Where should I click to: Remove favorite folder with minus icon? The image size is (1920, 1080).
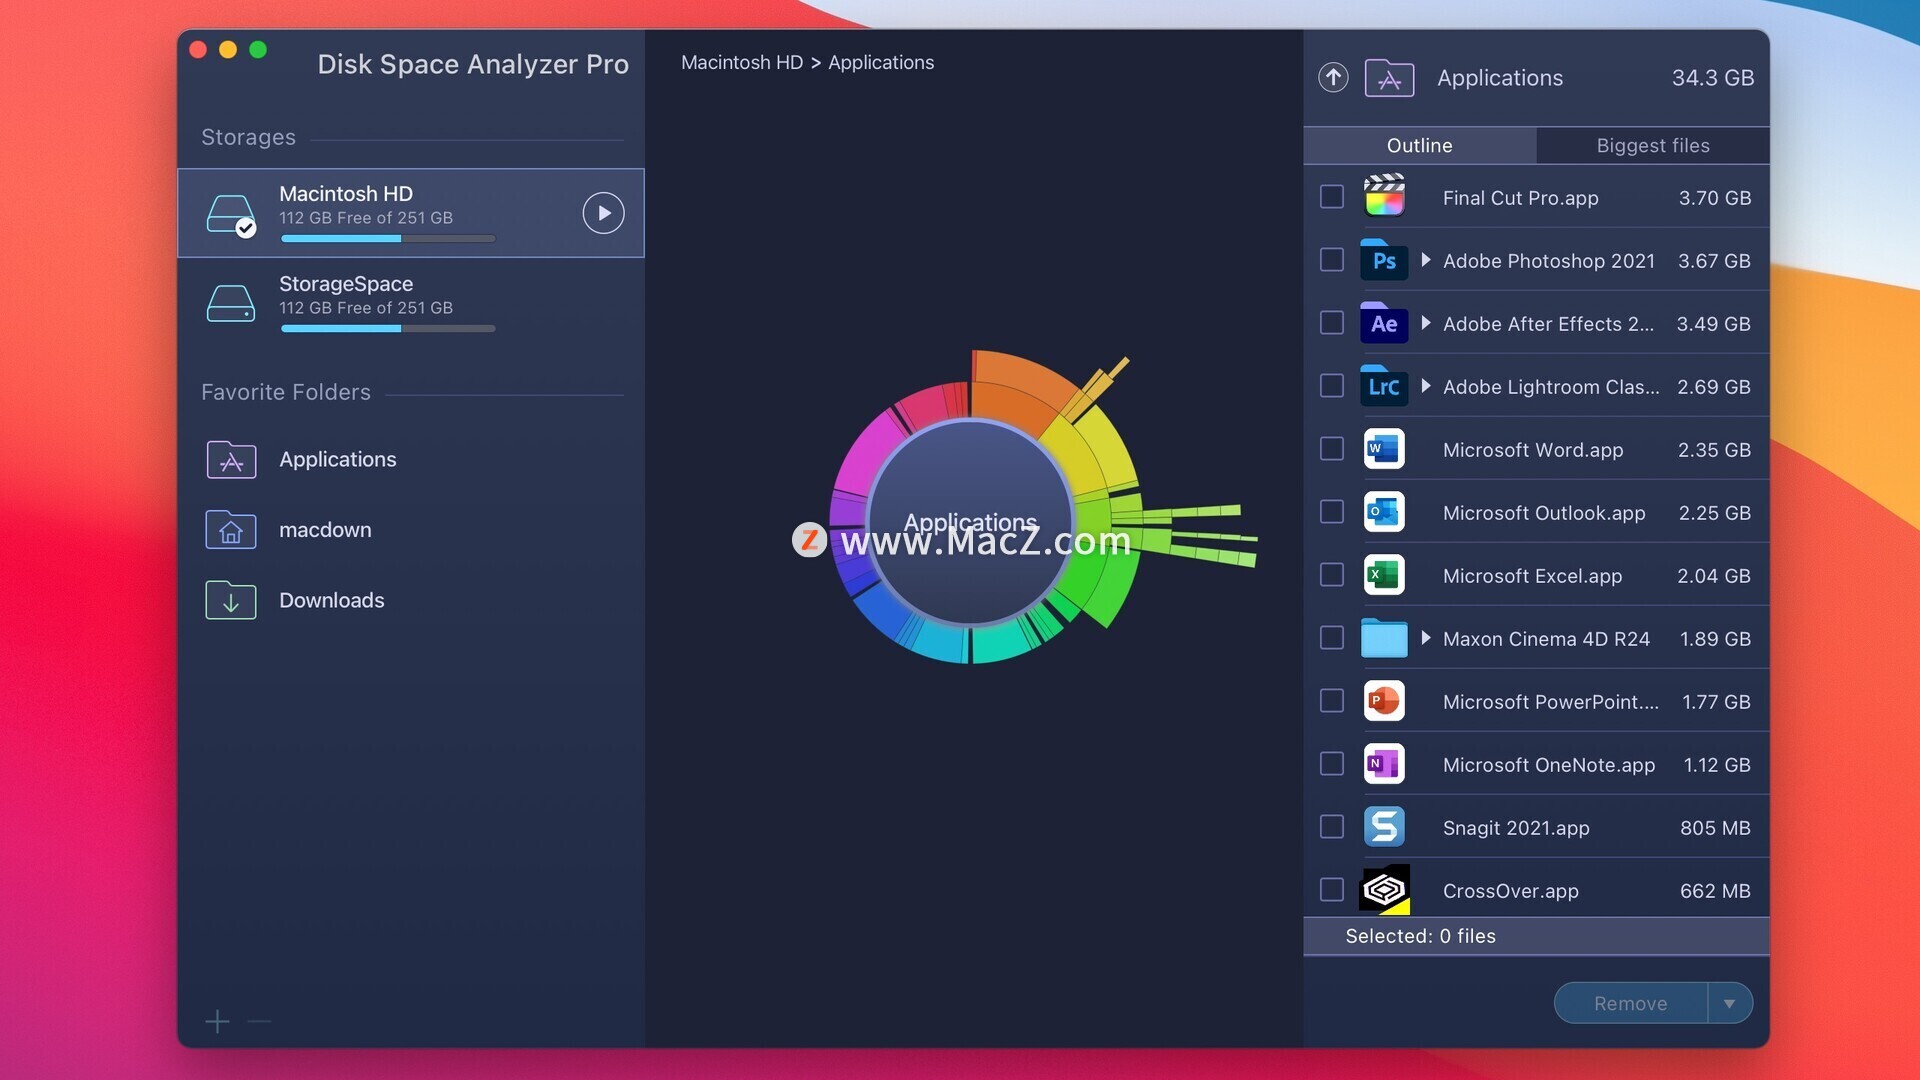[x=260, y=1021]
